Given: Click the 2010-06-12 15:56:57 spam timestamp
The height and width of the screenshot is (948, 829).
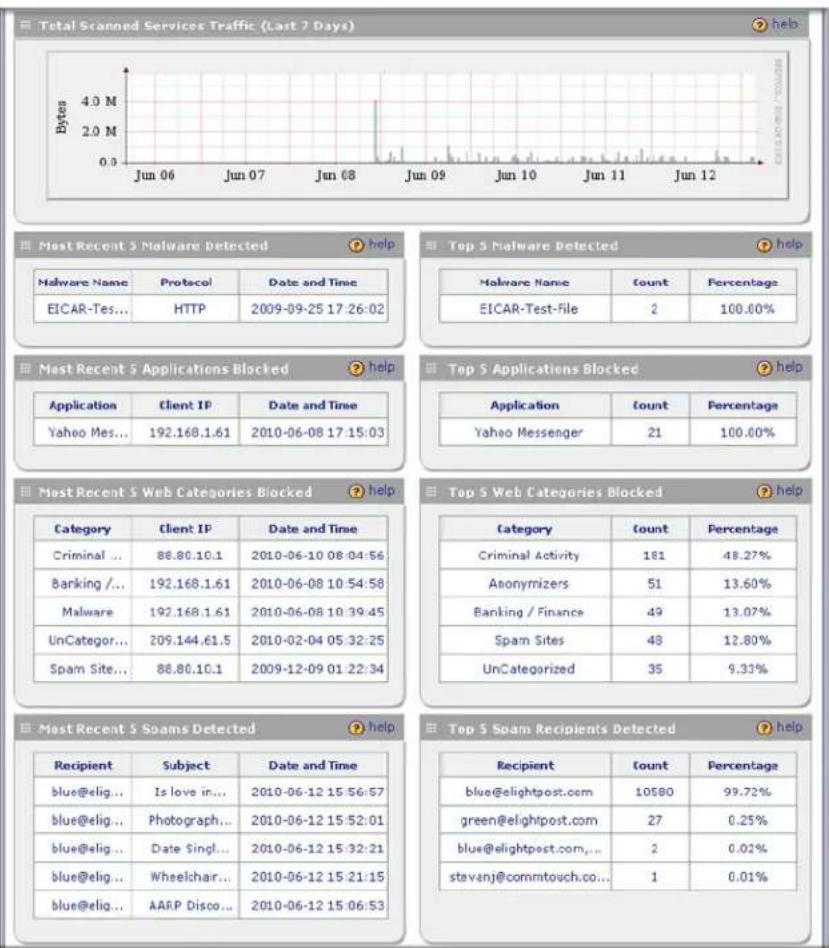Looking at the screenshot, I should 317,792.
